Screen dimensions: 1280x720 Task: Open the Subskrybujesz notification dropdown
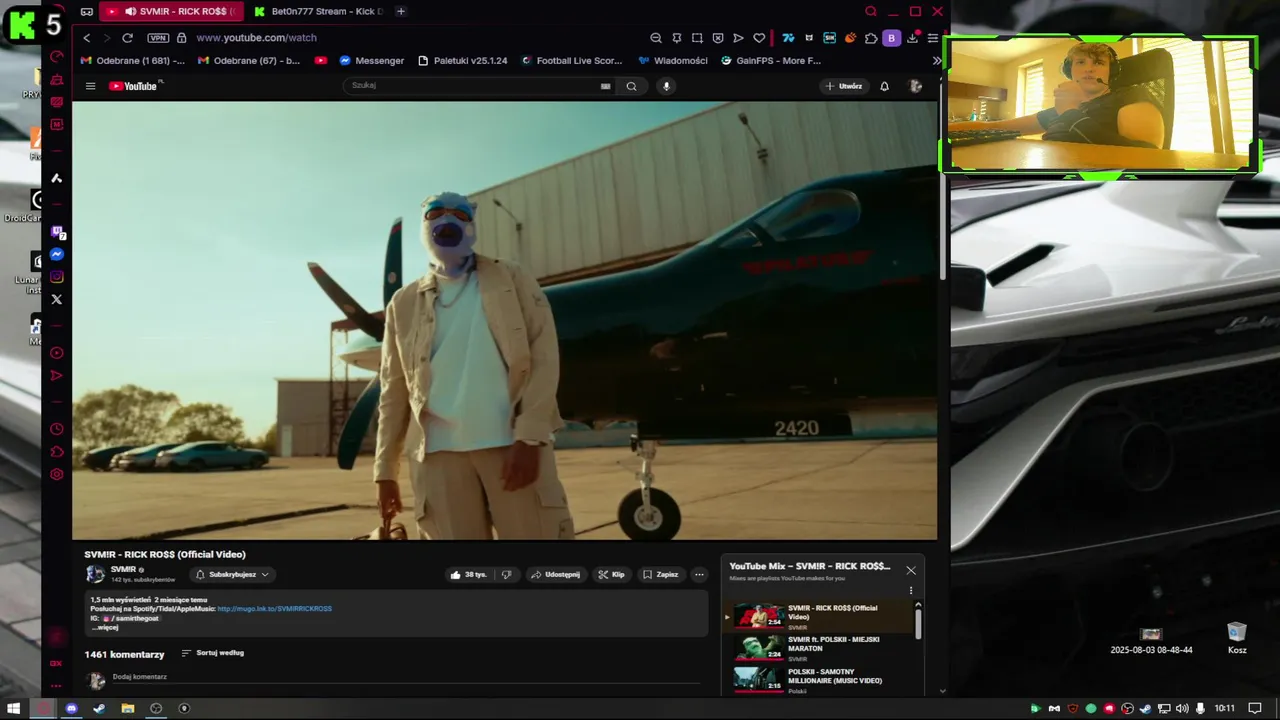point(232,574)
